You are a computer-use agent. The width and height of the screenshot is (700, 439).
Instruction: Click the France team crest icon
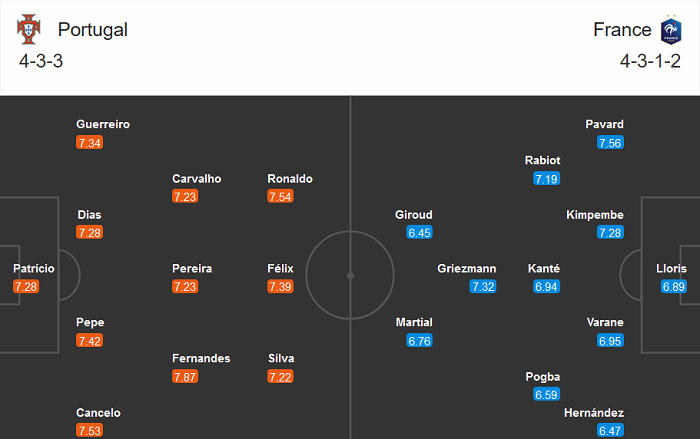coord(669,30)
